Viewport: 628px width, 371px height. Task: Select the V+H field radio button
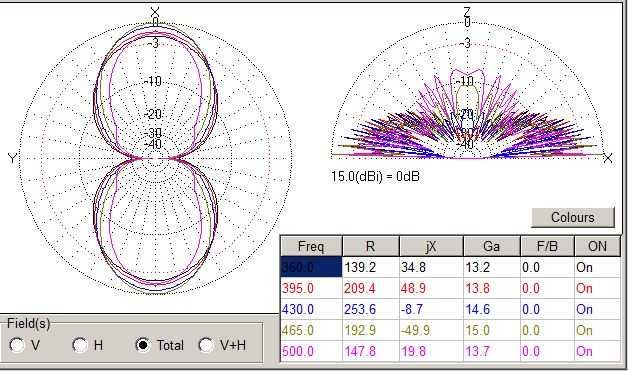click(206, 345)
